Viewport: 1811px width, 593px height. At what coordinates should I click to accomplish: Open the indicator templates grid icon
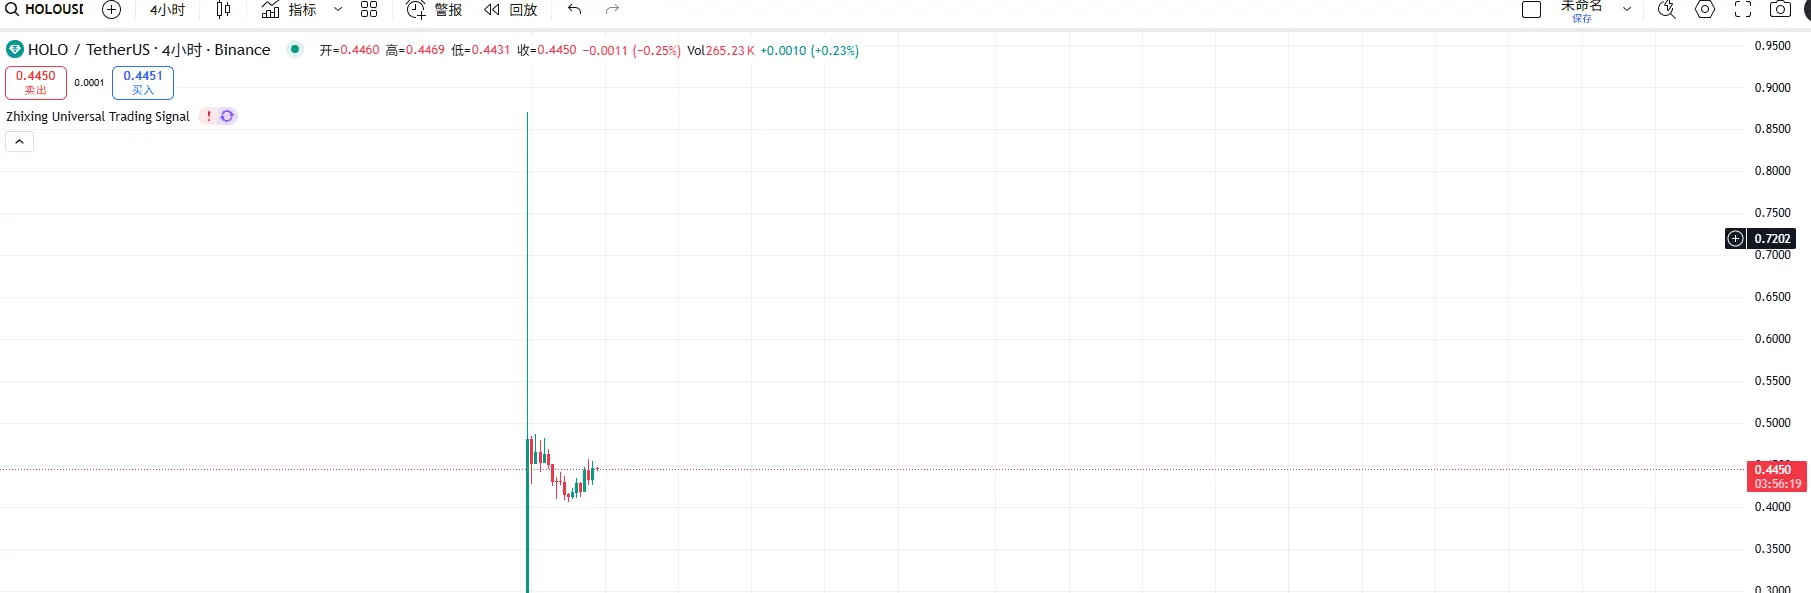(369, 10)
